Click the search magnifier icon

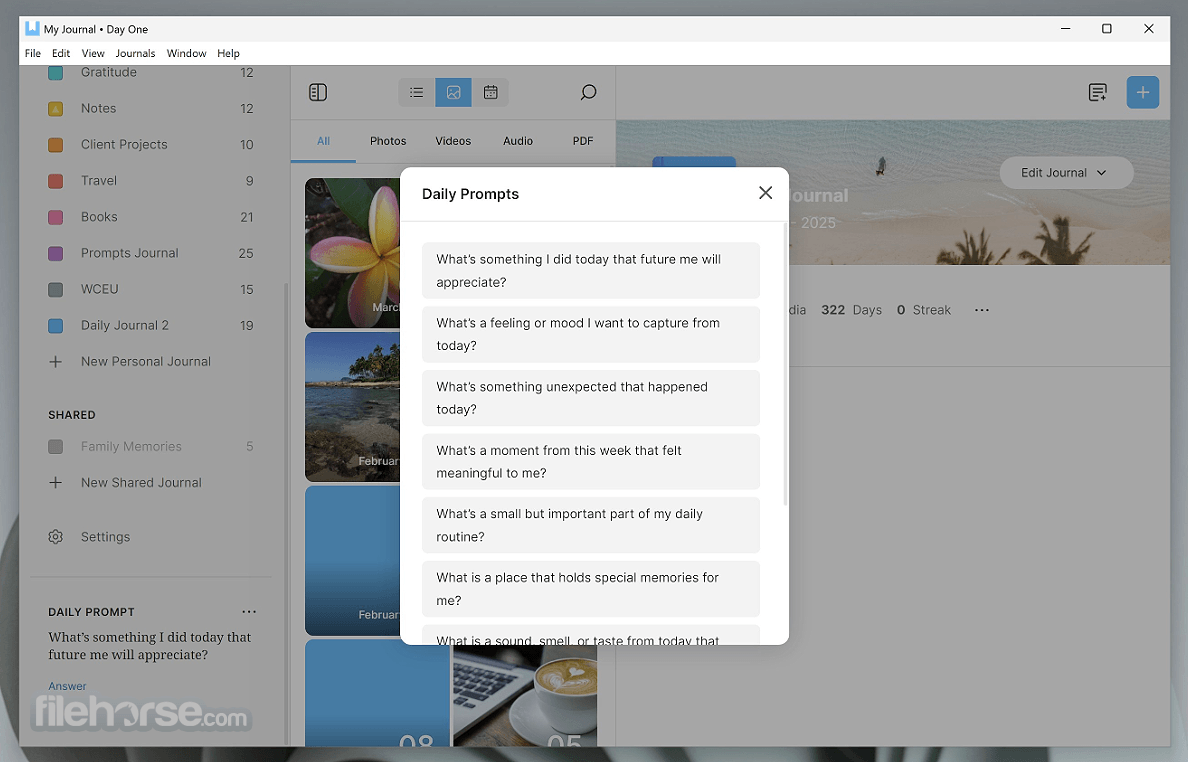click(588, 92)
